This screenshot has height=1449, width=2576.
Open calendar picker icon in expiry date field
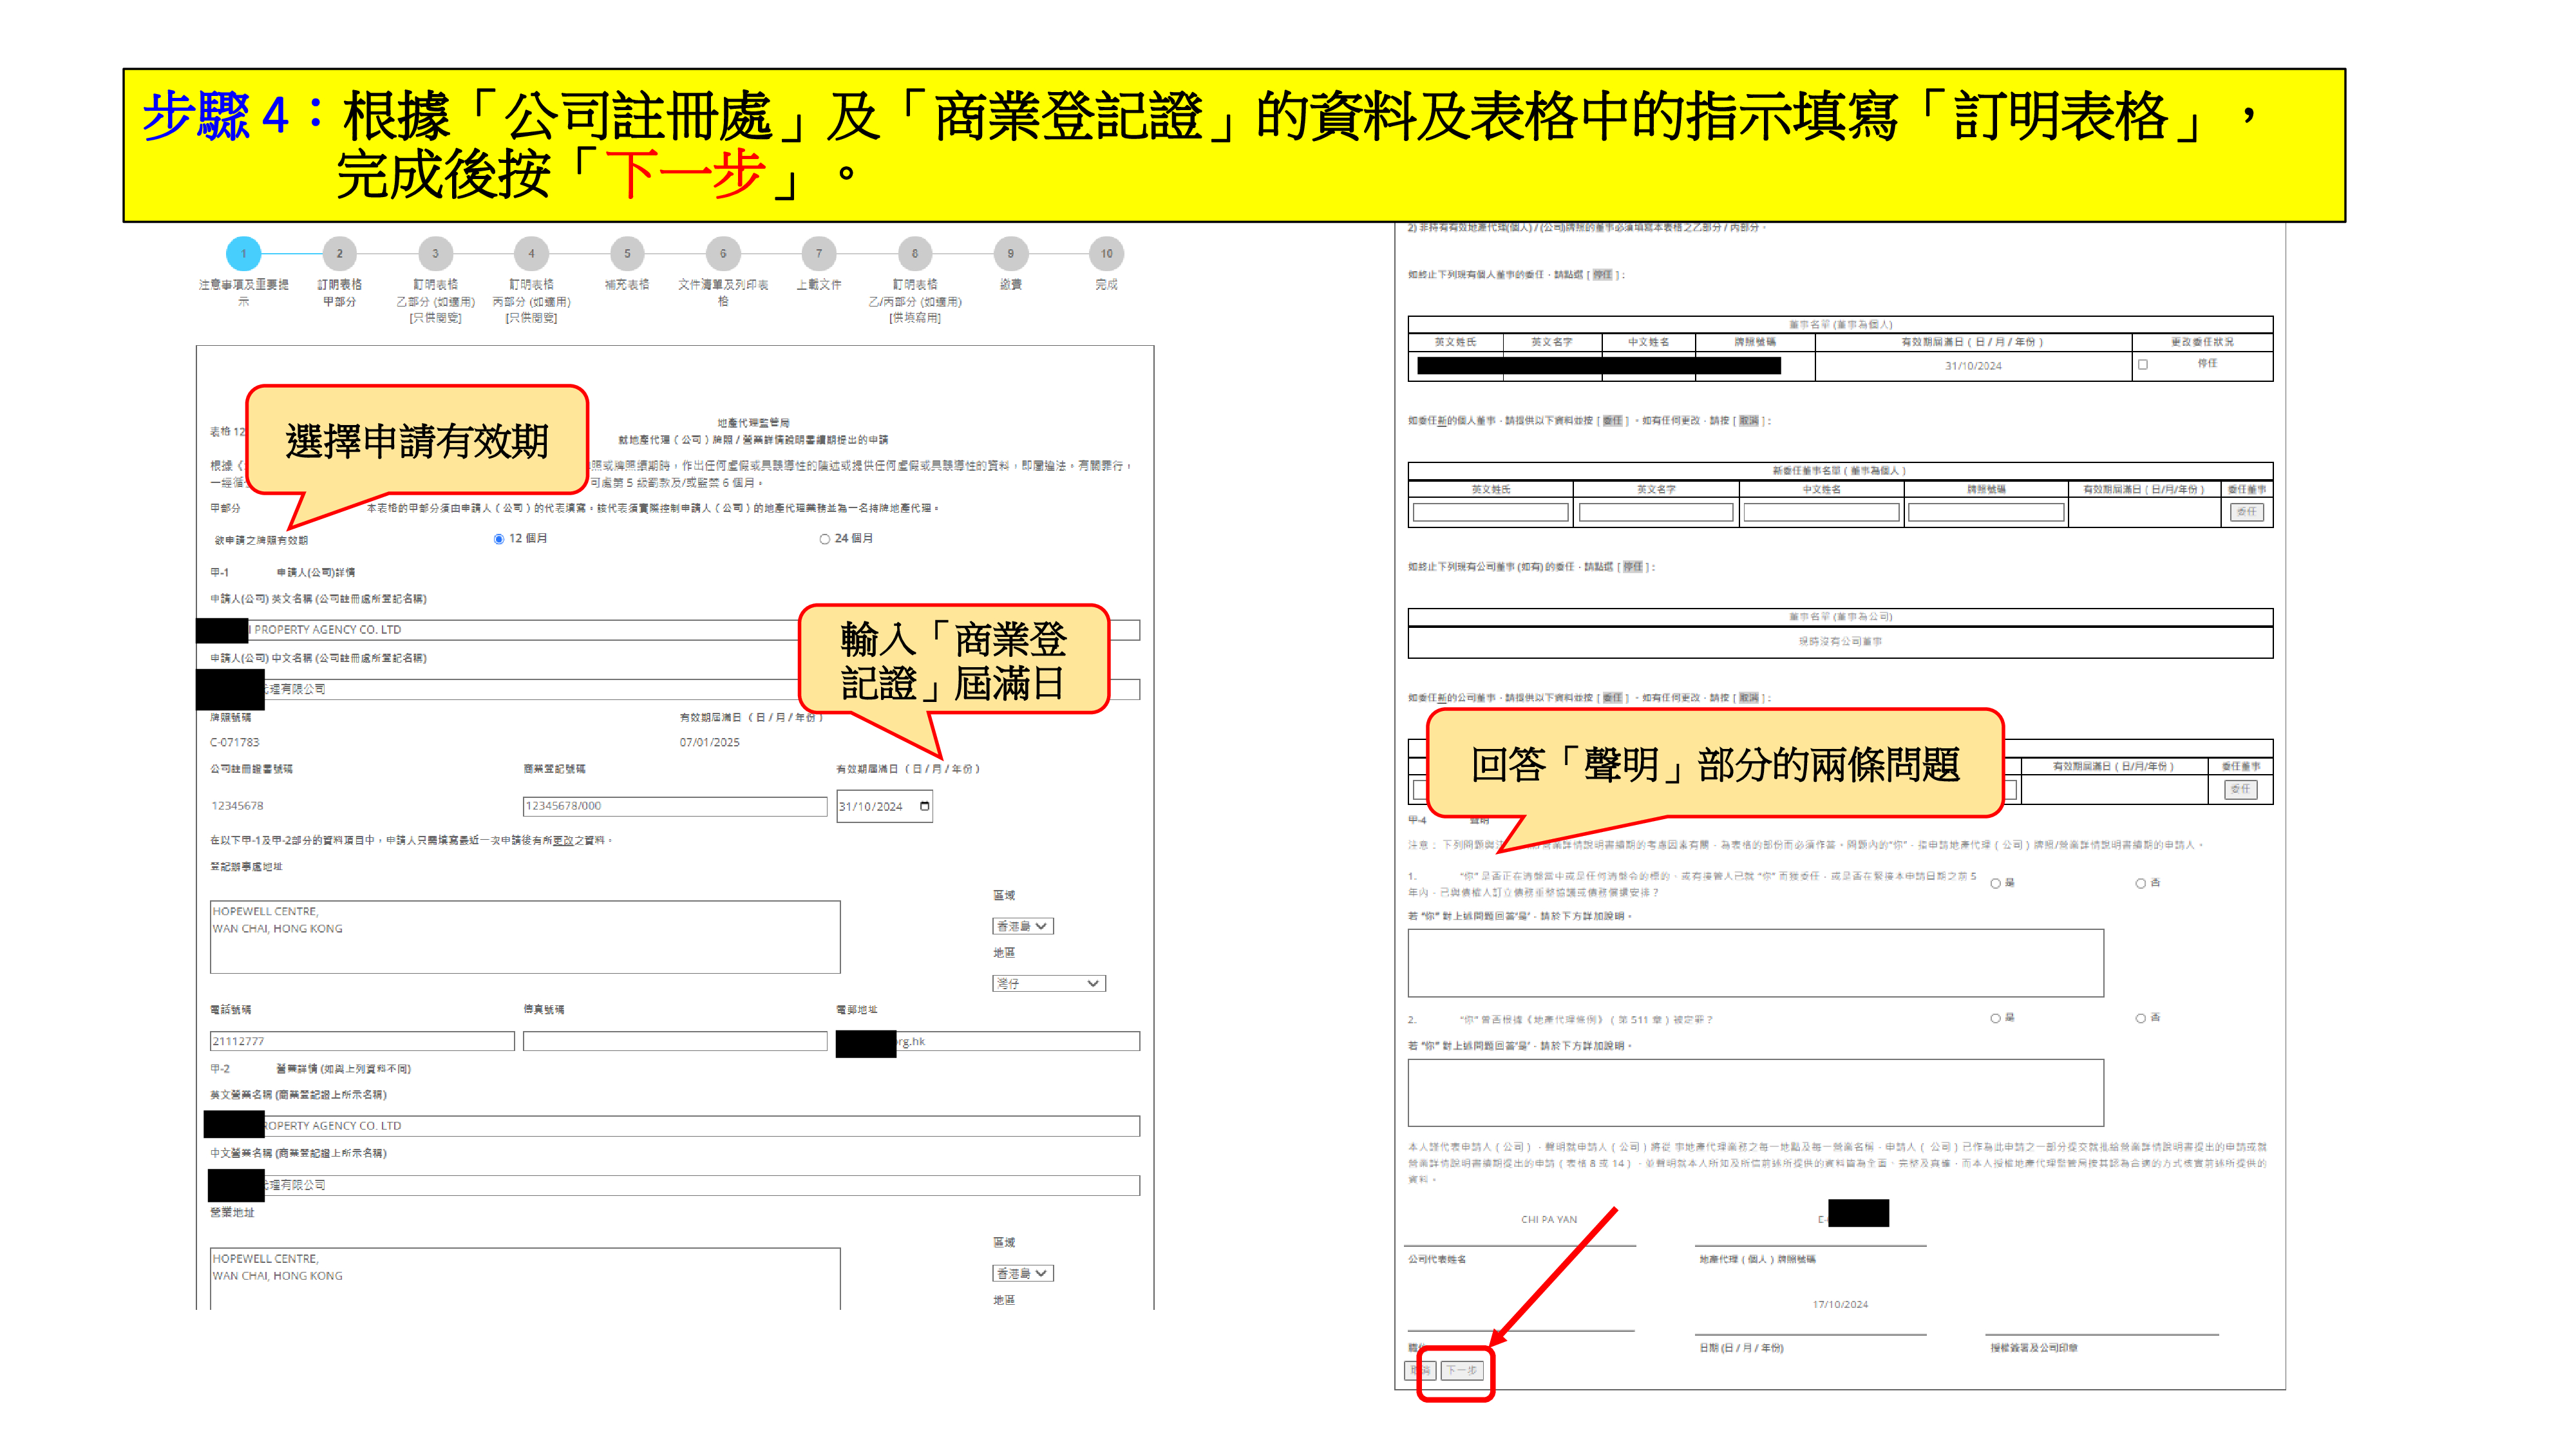[924, 806]
